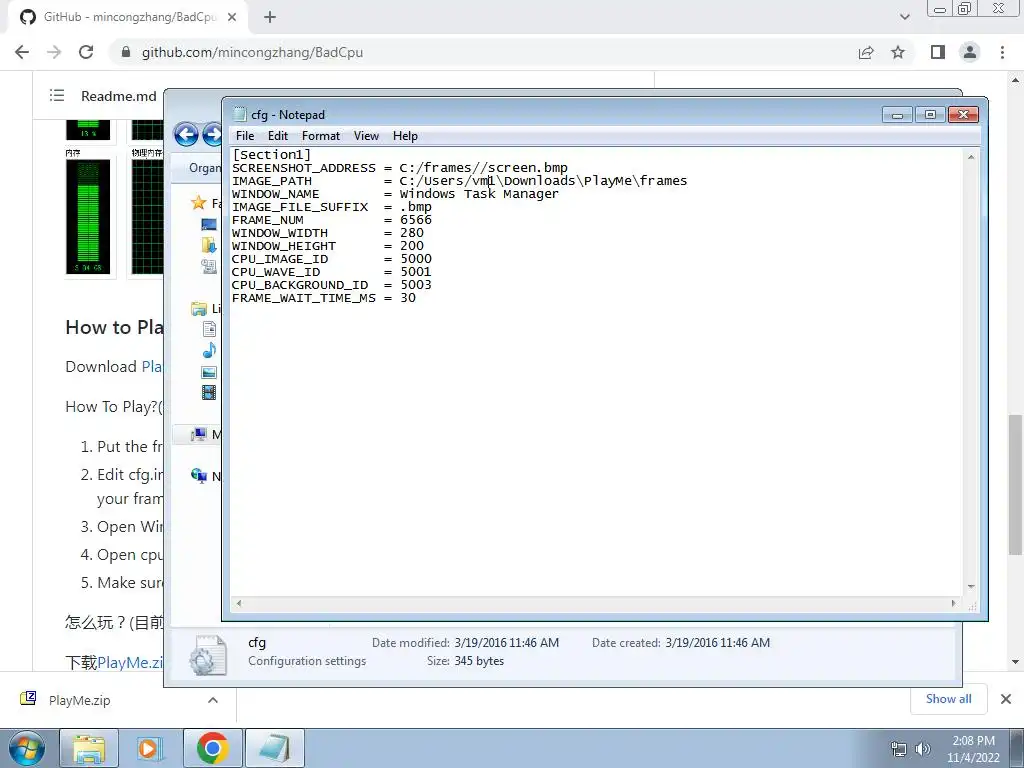
Task: Open the Windows Start button
Action: pos(27,748)
